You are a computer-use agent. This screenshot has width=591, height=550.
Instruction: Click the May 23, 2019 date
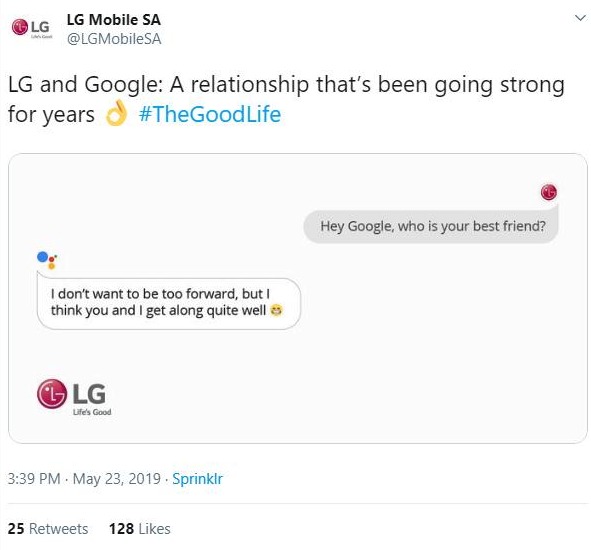116,479
